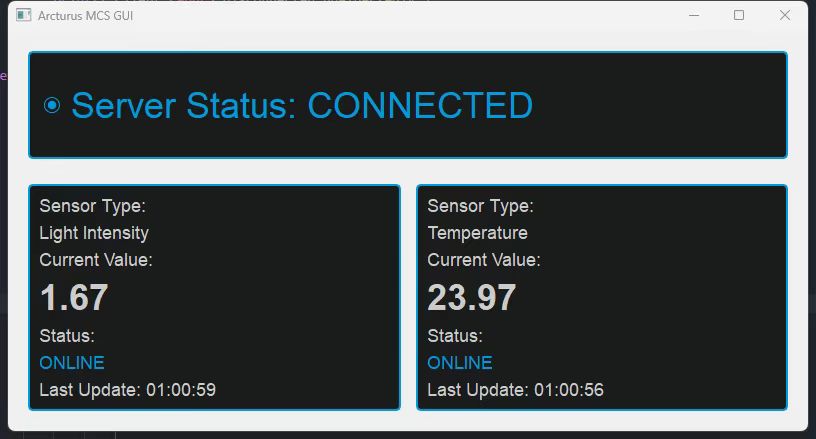Viewport: 816px width, 439px height.
Task: Click Status label in Temperature card
Action: click(x=455, y=335)
